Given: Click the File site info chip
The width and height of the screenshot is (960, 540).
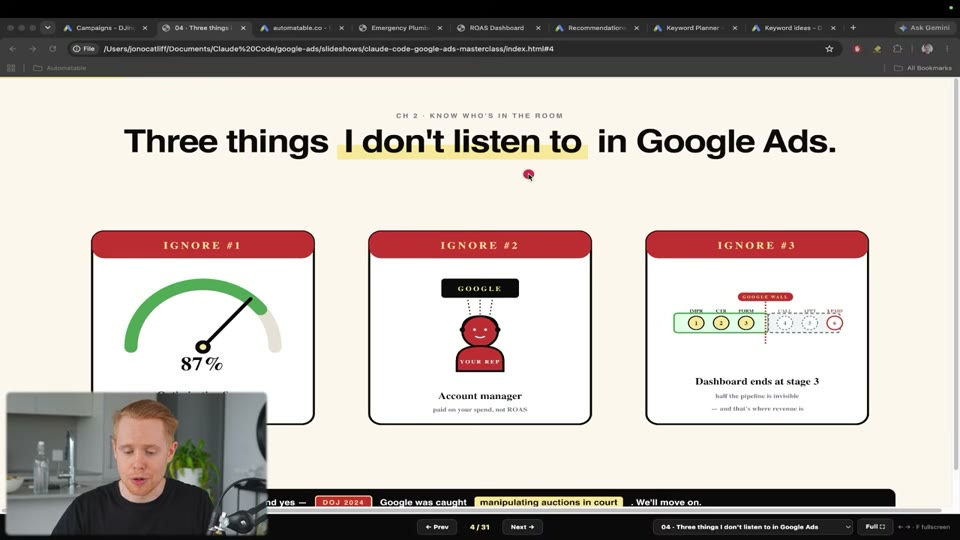Looking at the screenshot, I should (84, 49).
